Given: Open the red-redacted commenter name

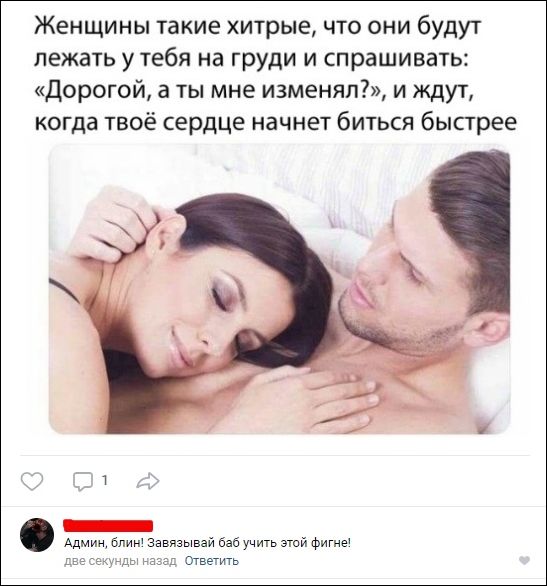Looking at the screenshot, I should pyautogui.click(x=108, y=525).
